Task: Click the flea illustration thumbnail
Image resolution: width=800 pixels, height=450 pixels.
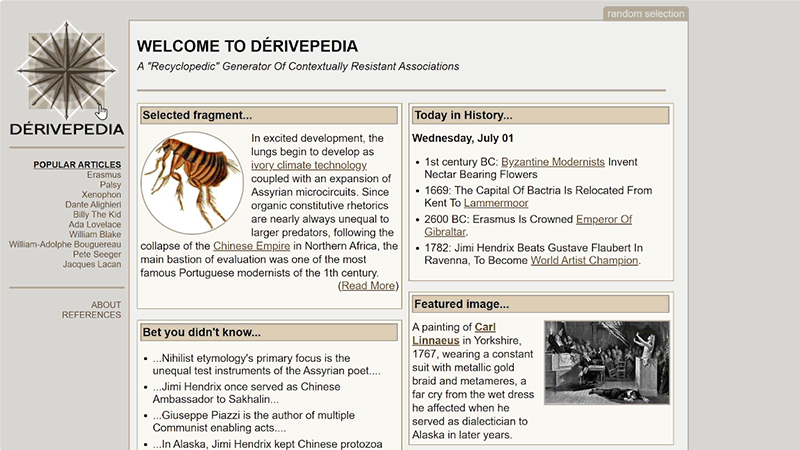Action: 192,183
